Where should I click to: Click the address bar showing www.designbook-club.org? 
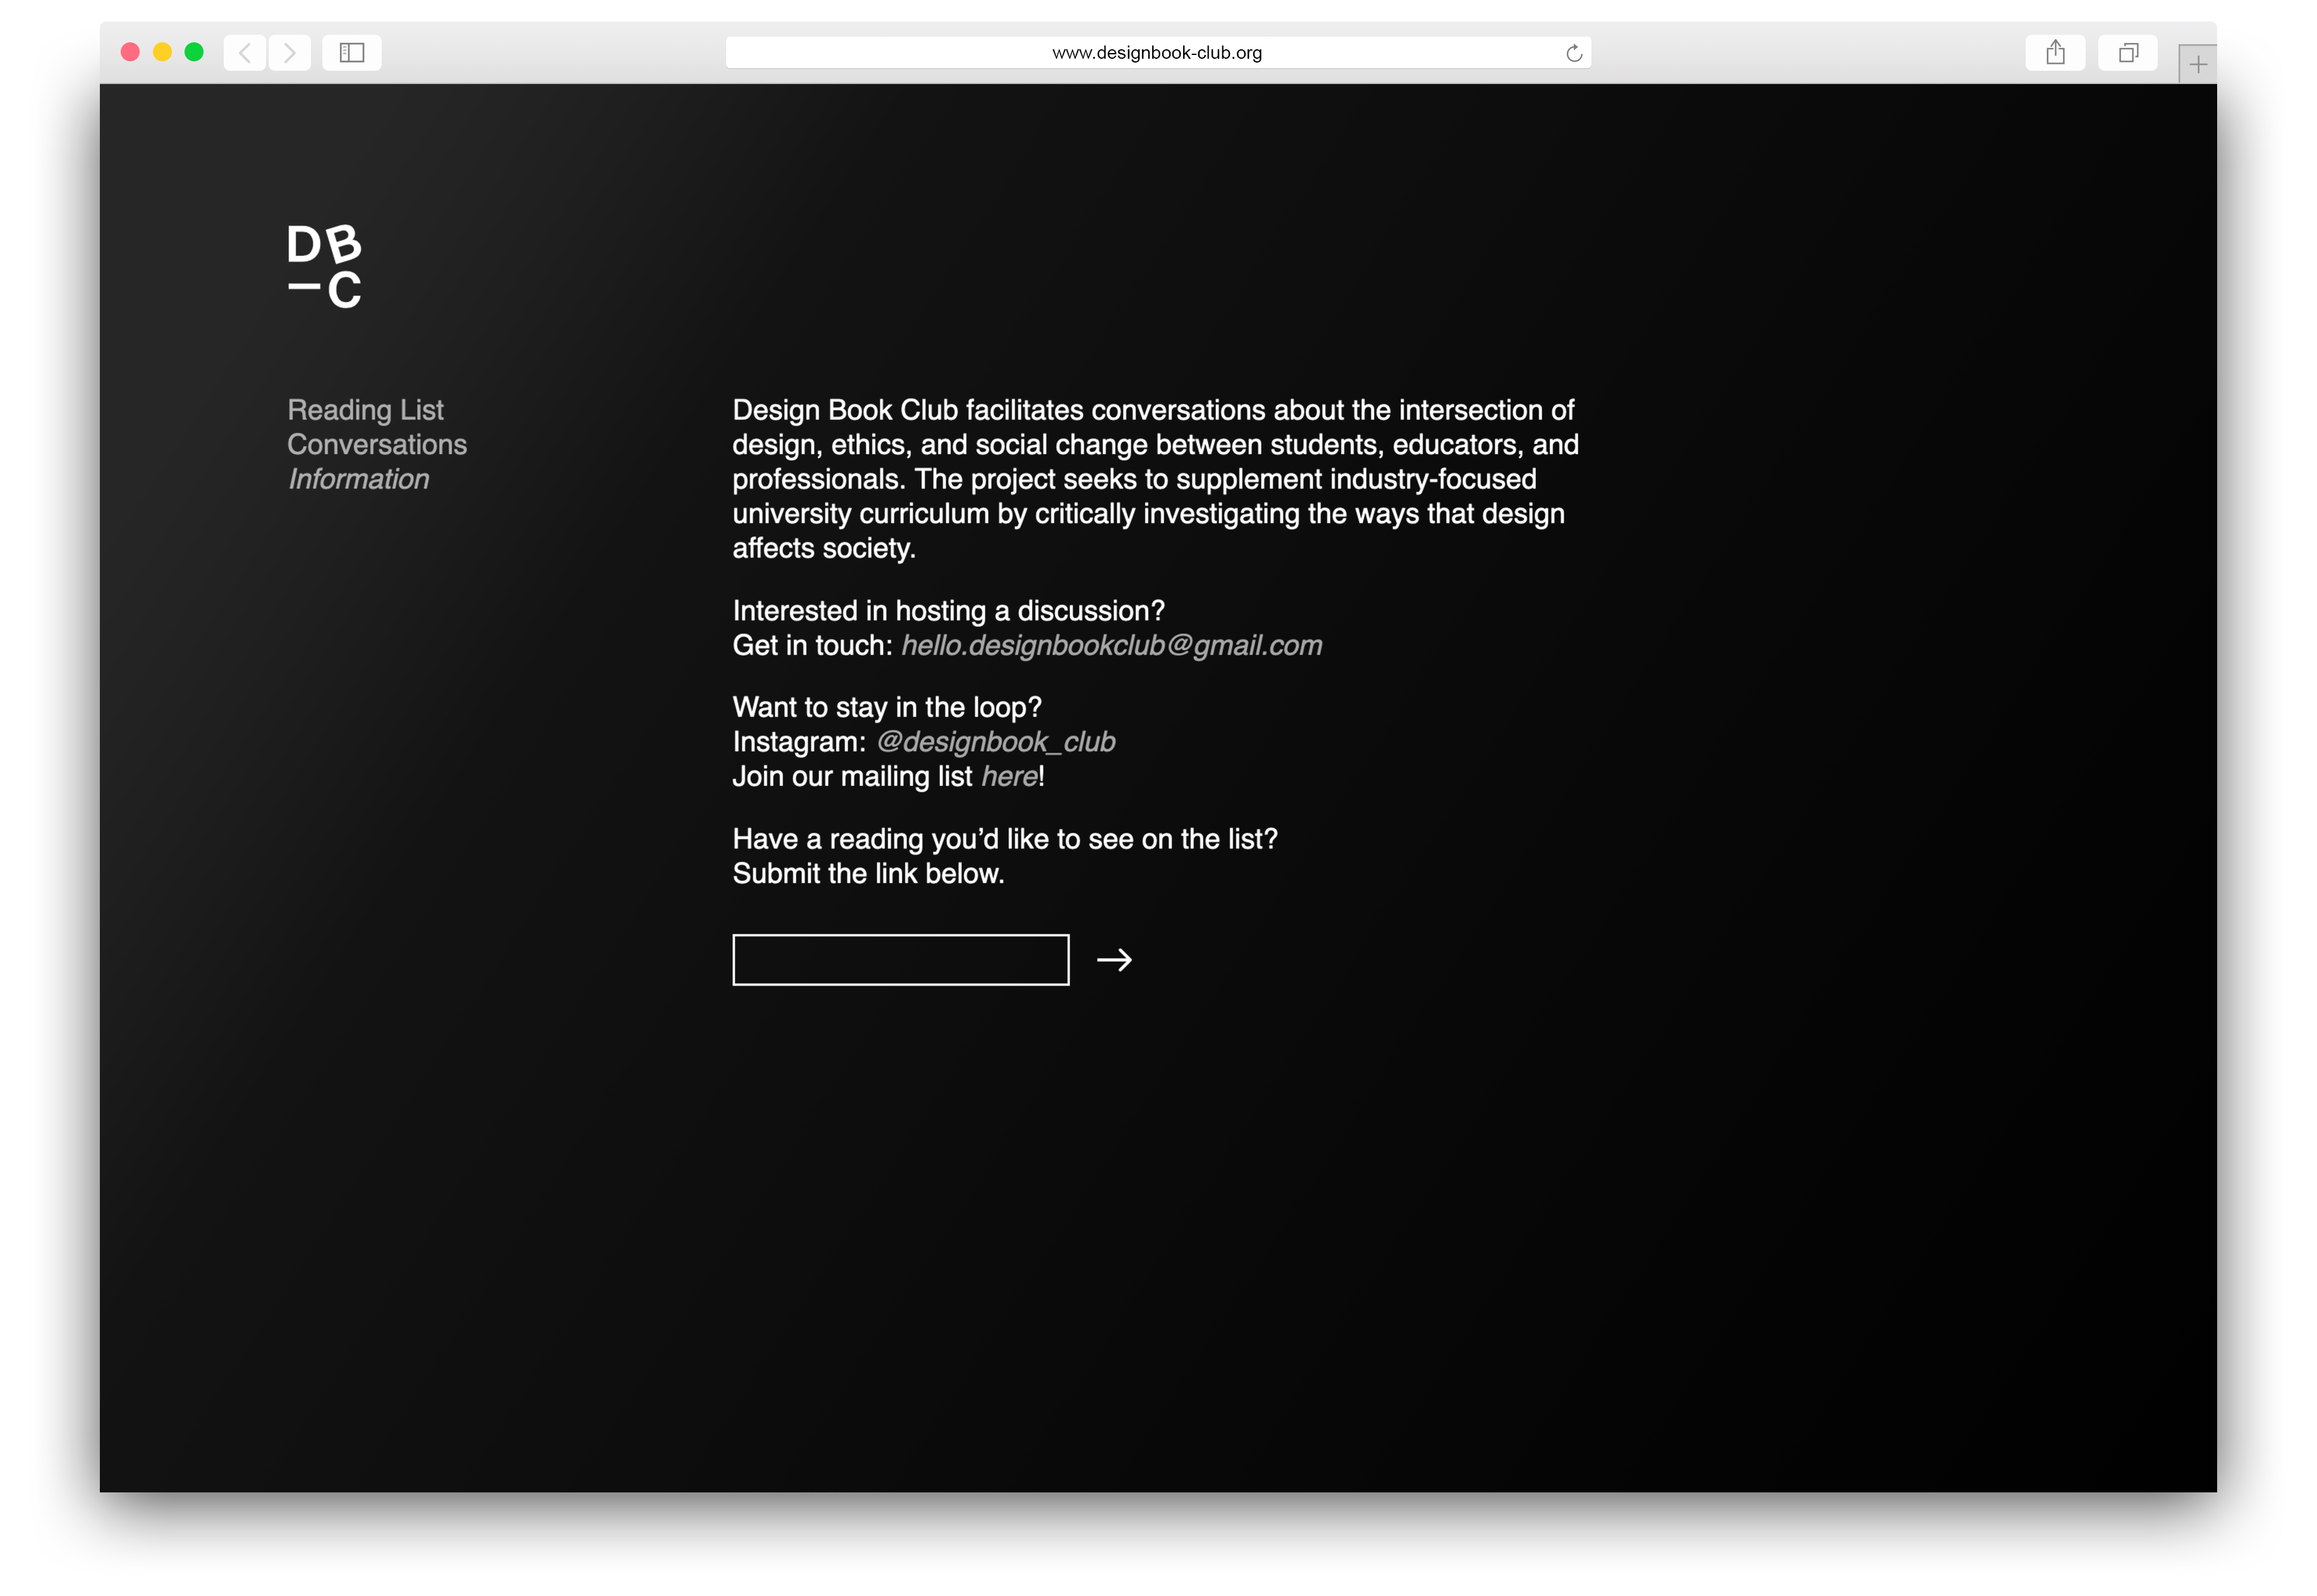1158,53
